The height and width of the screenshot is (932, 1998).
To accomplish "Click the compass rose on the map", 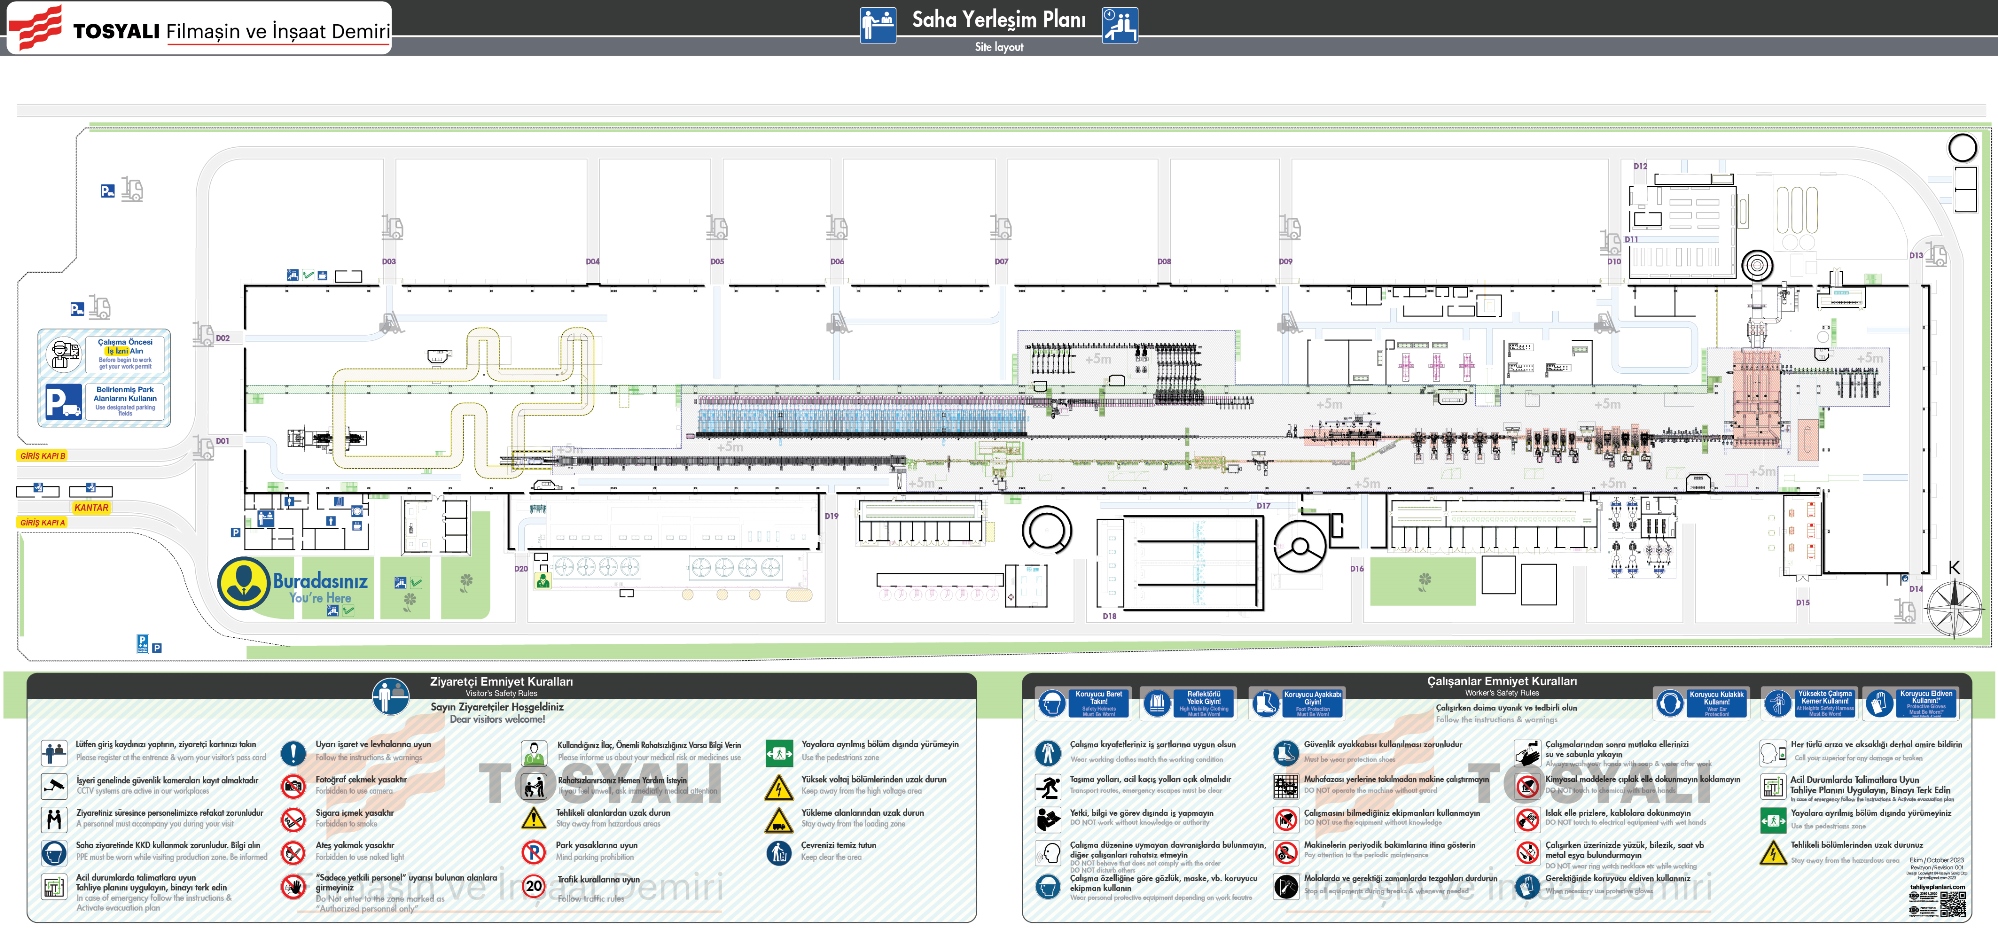I will pos(1953,608).
